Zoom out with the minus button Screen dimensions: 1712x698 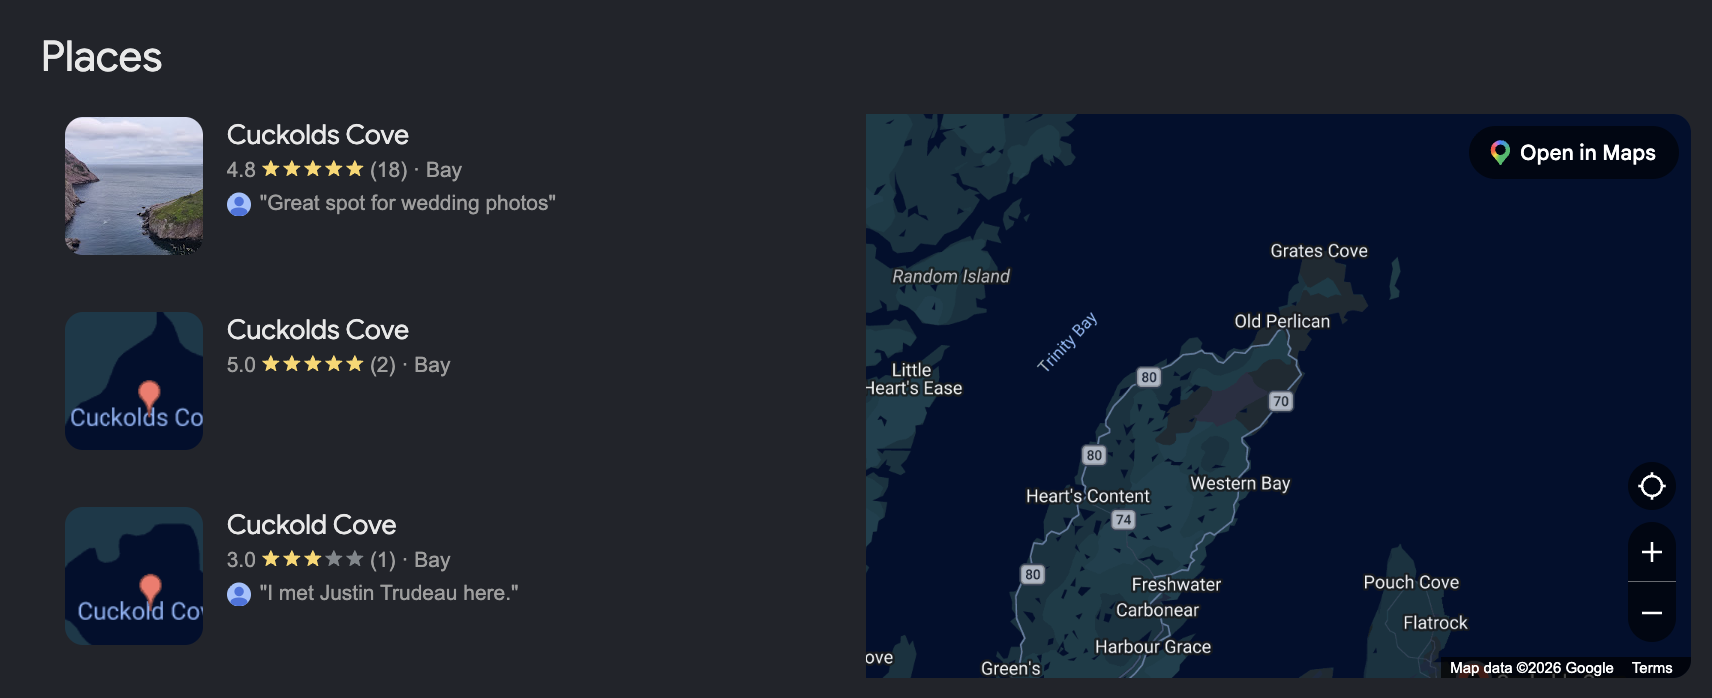pyautogui.click(x=1651, y=612)
